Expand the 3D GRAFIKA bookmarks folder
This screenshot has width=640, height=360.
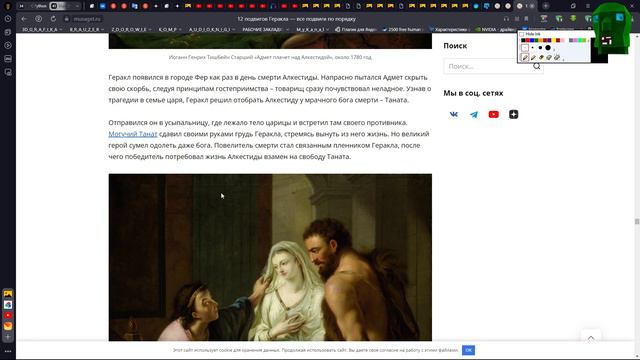click(x=42, y=29)
